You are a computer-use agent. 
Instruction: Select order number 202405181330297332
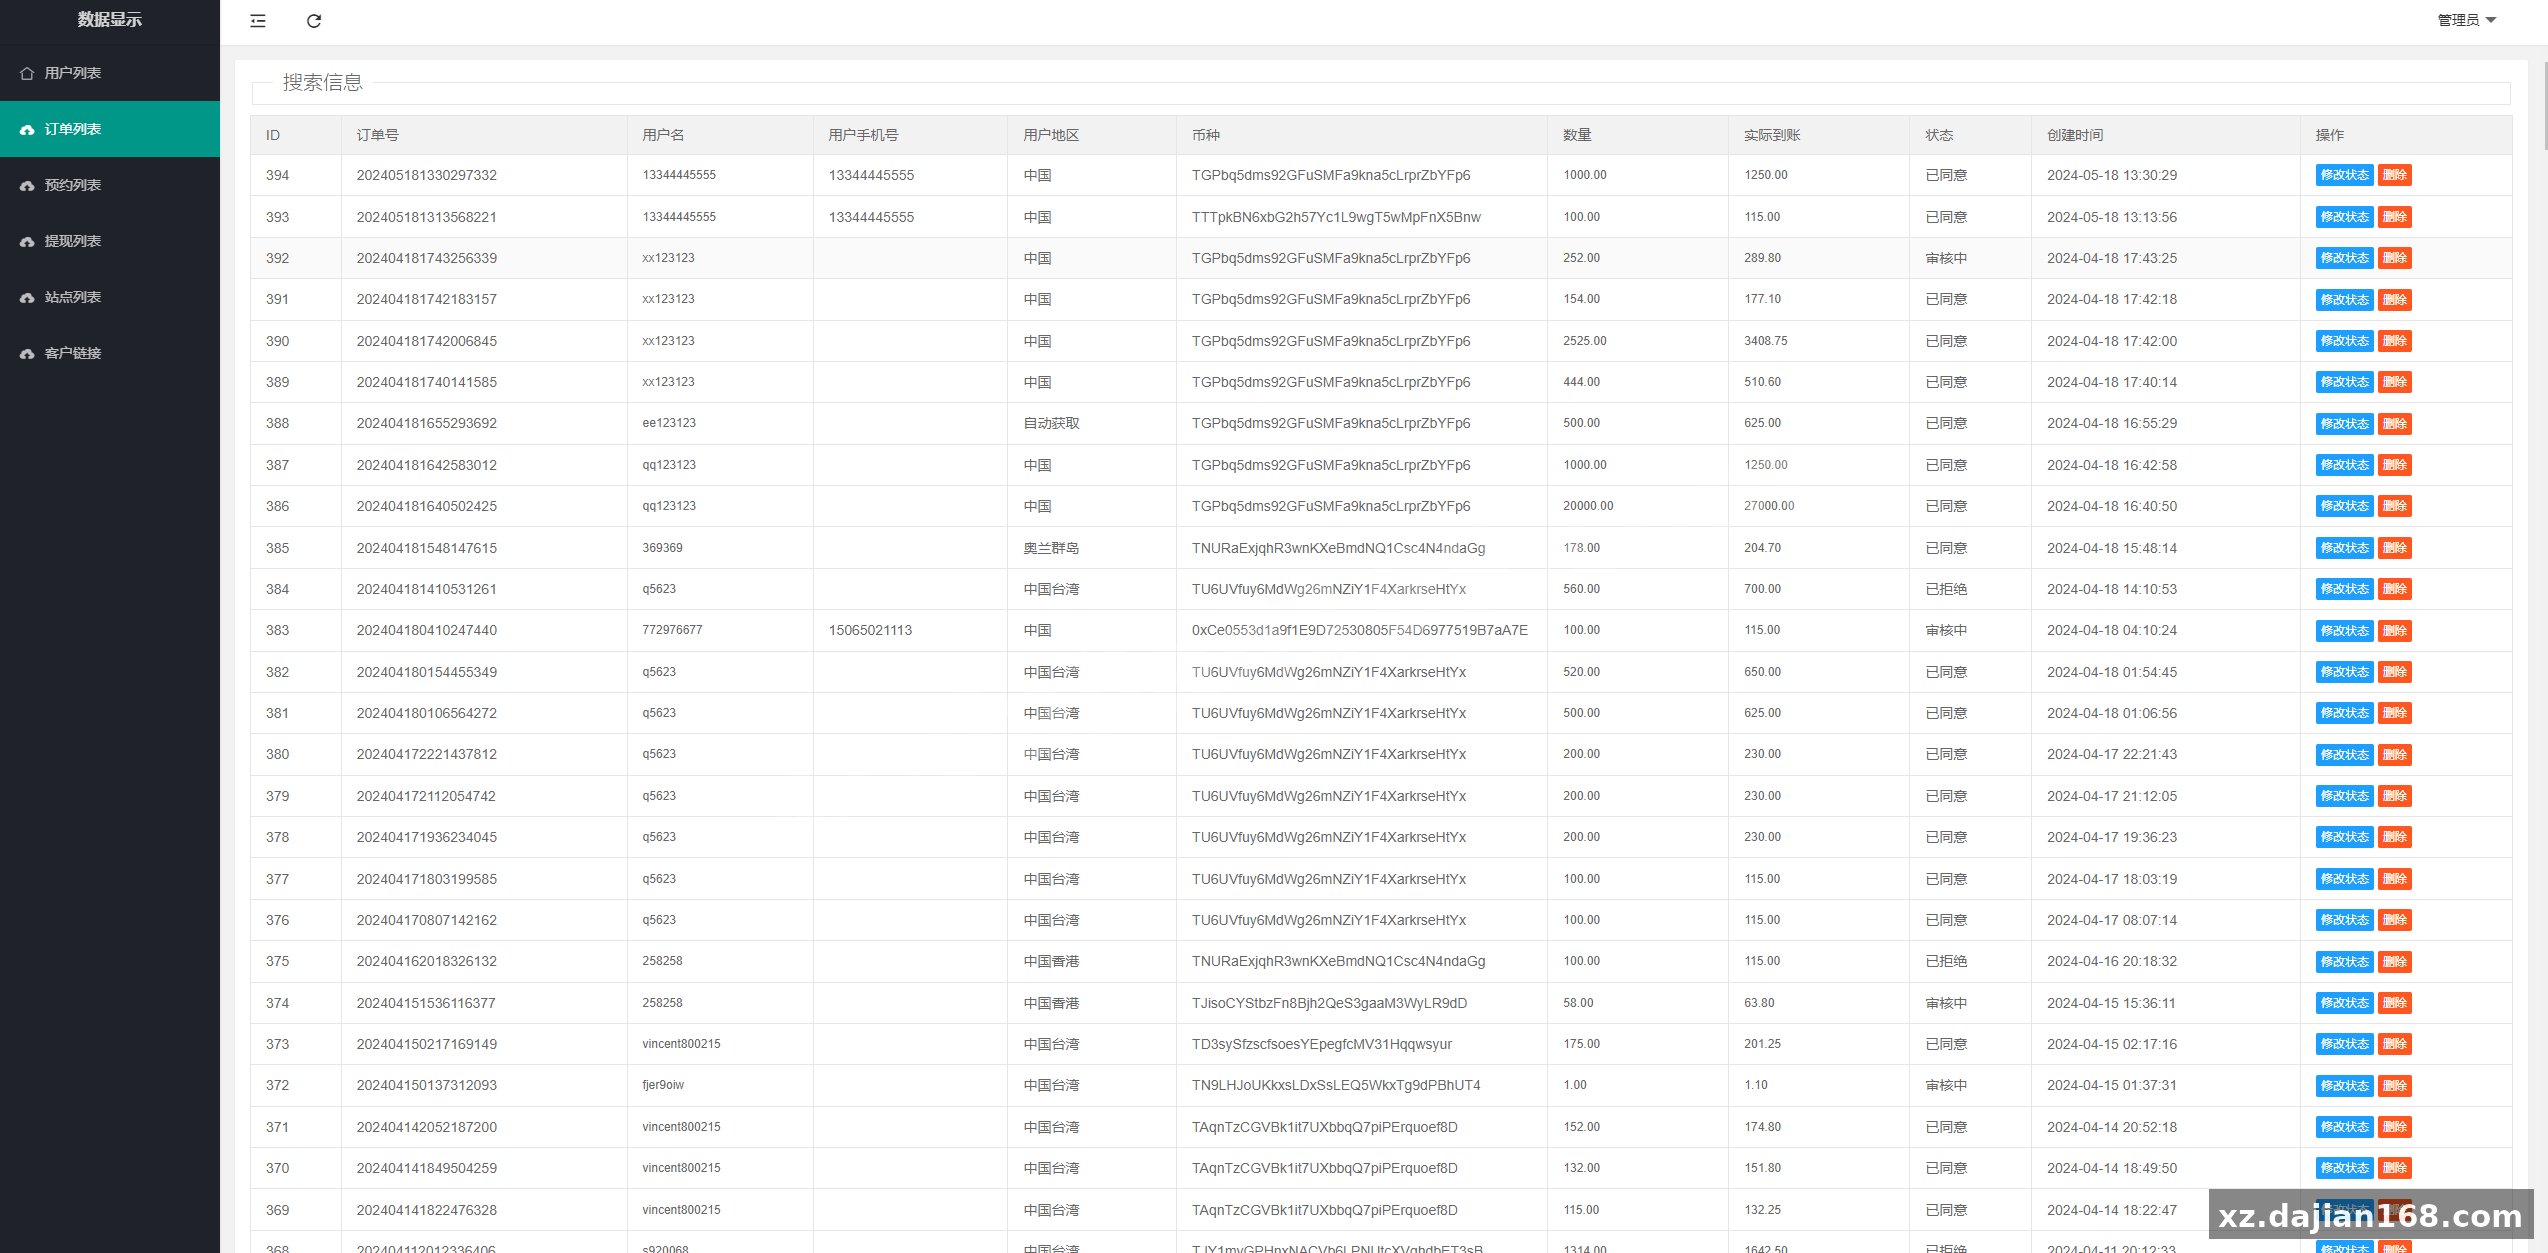pyautogui.click(x=427, y=175)
